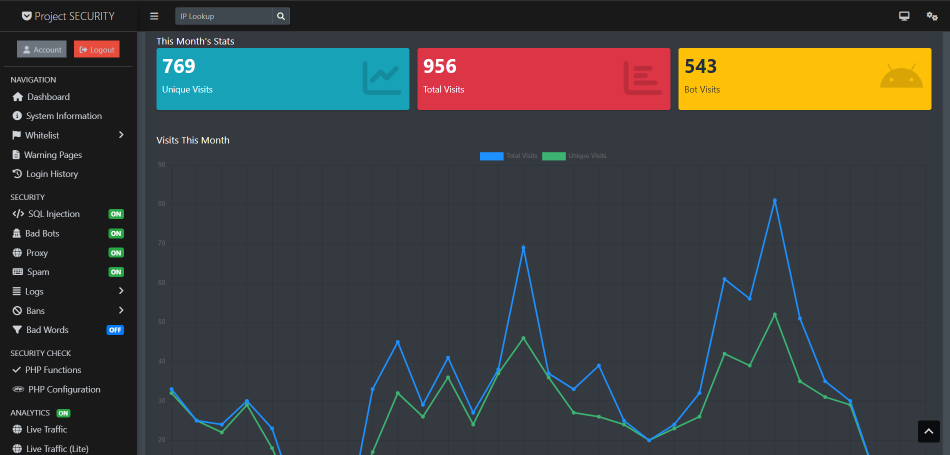Toggle the Bad Words OFF badge
950x455 pixels.
(x=115, y=330)
